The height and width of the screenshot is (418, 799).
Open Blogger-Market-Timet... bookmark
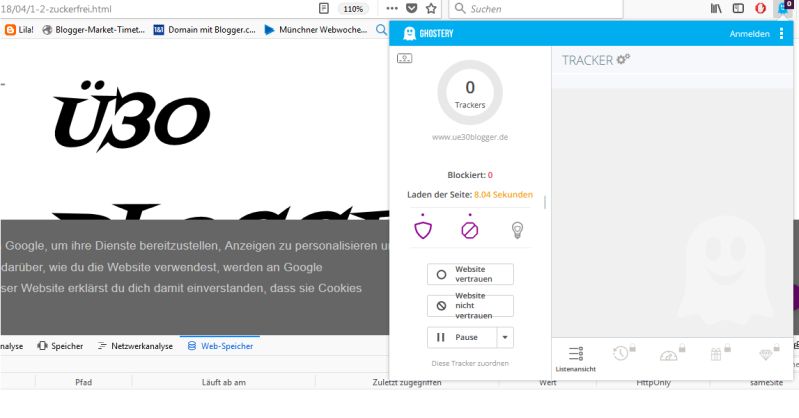pyautogui.click(x=94, y=30)
